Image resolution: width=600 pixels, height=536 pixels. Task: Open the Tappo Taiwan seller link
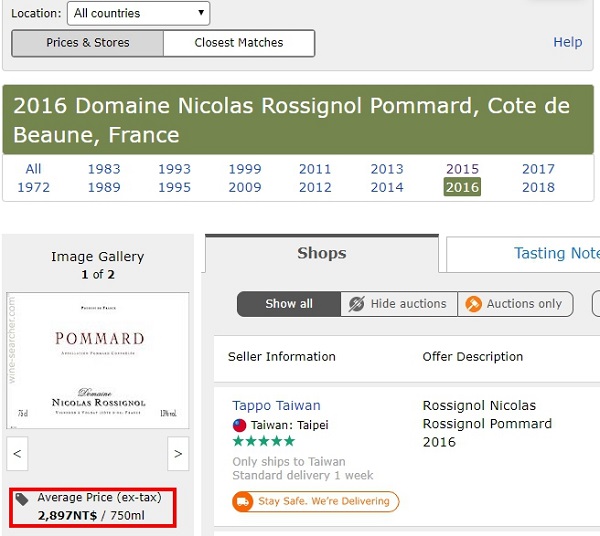(x=276, y=406)
